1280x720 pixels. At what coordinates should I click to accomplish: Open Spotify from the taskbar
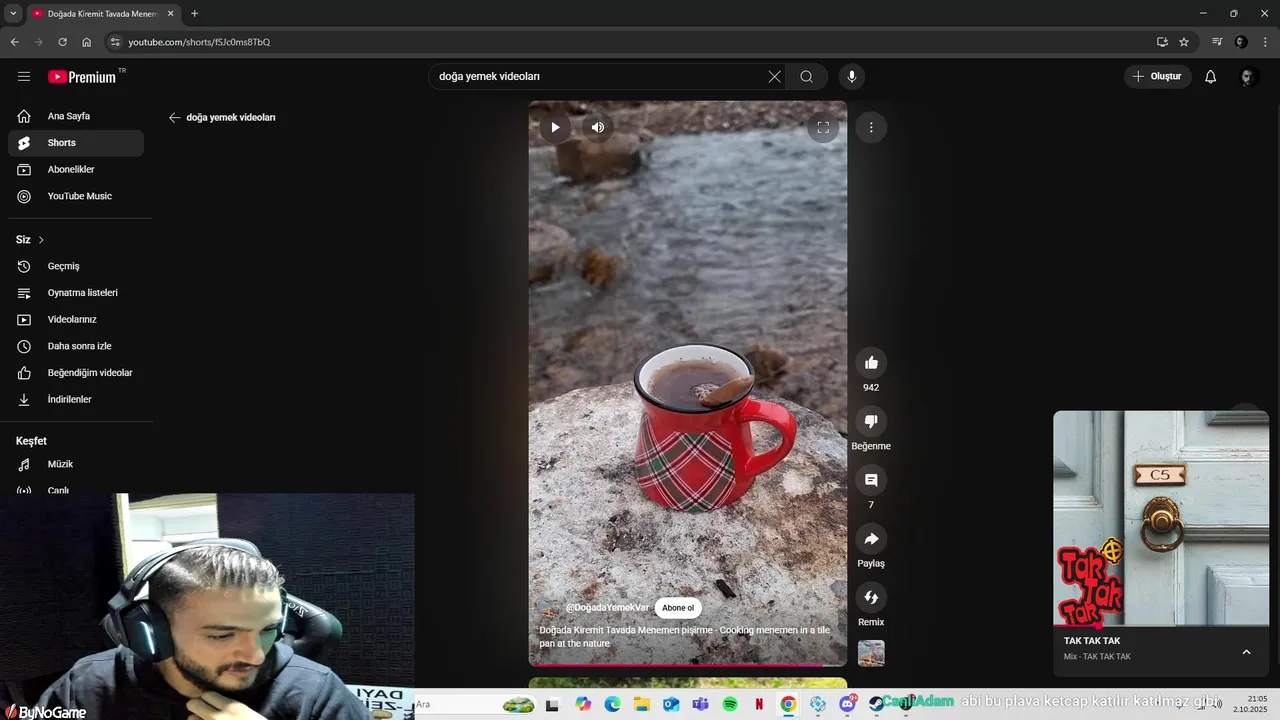(730, 704)
